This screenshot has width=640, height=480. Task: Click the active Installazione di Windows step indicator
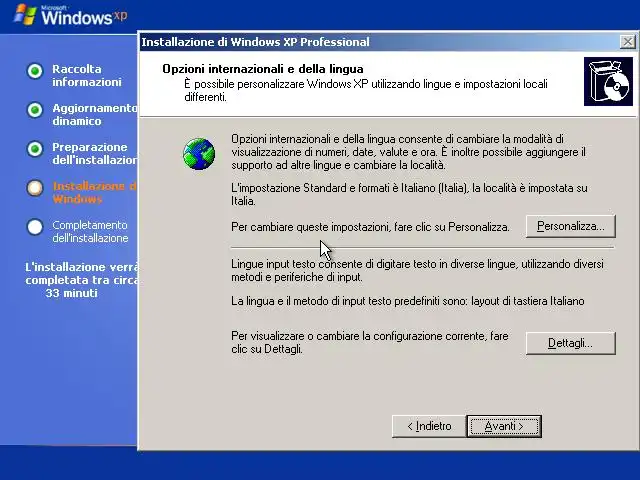click(35, 188)
